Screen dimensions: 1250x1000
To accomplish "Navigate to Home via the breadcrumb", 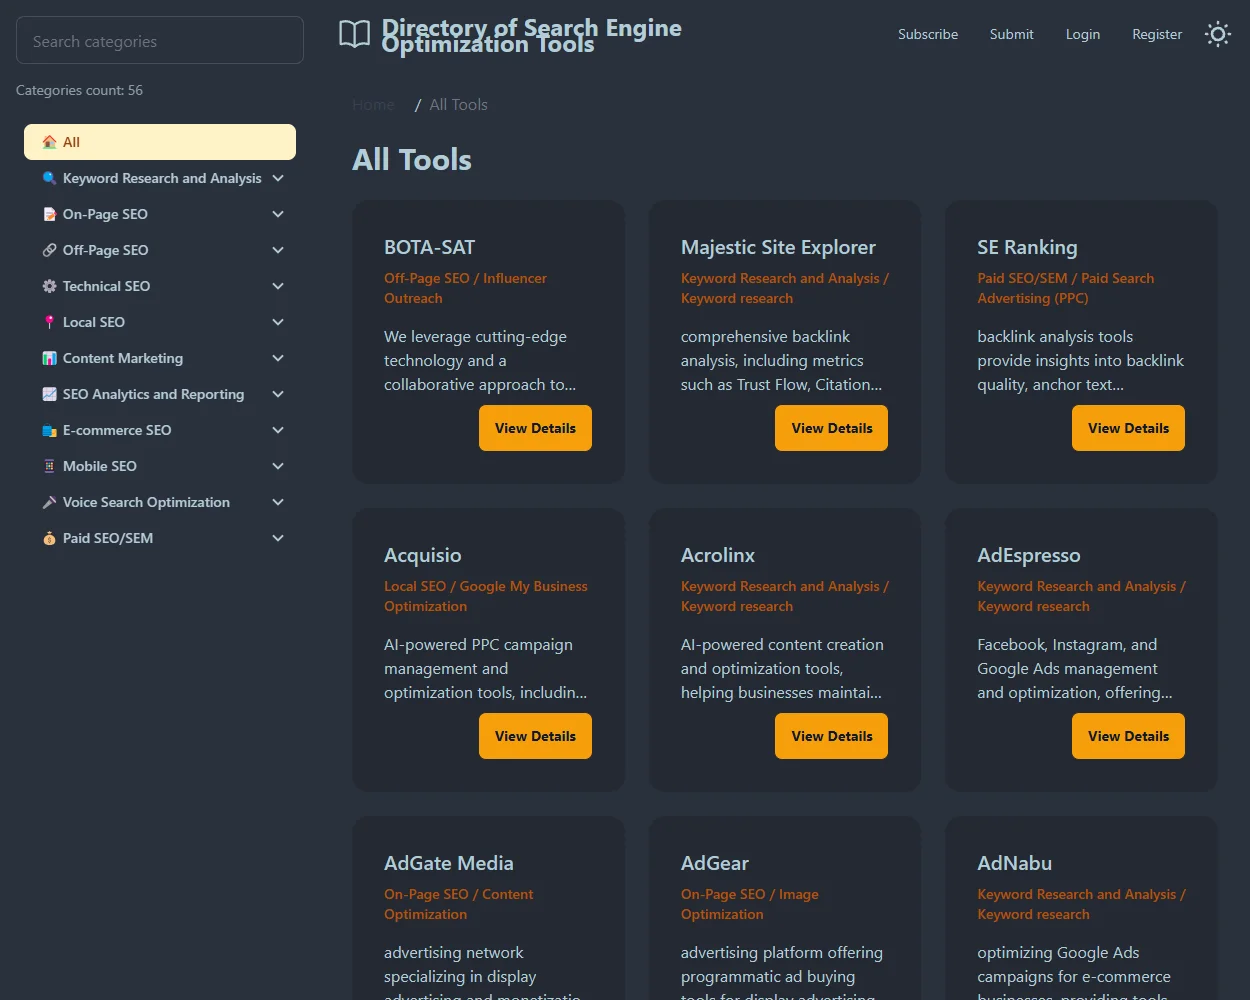I will tap(372, 104).
